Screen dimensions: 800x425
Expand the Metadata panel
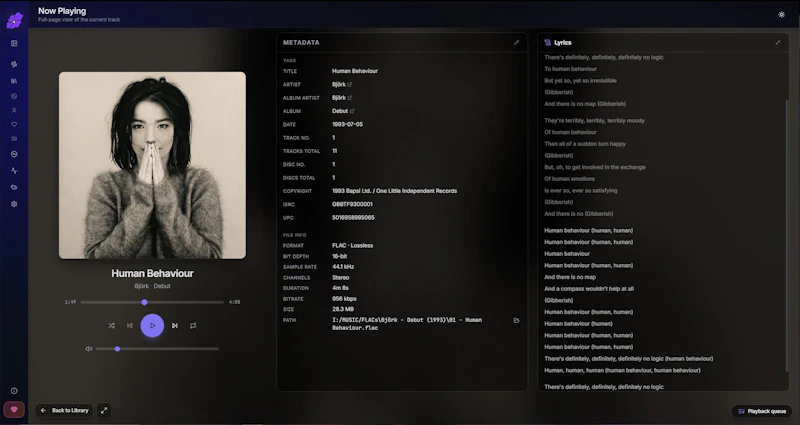point(516,43)
